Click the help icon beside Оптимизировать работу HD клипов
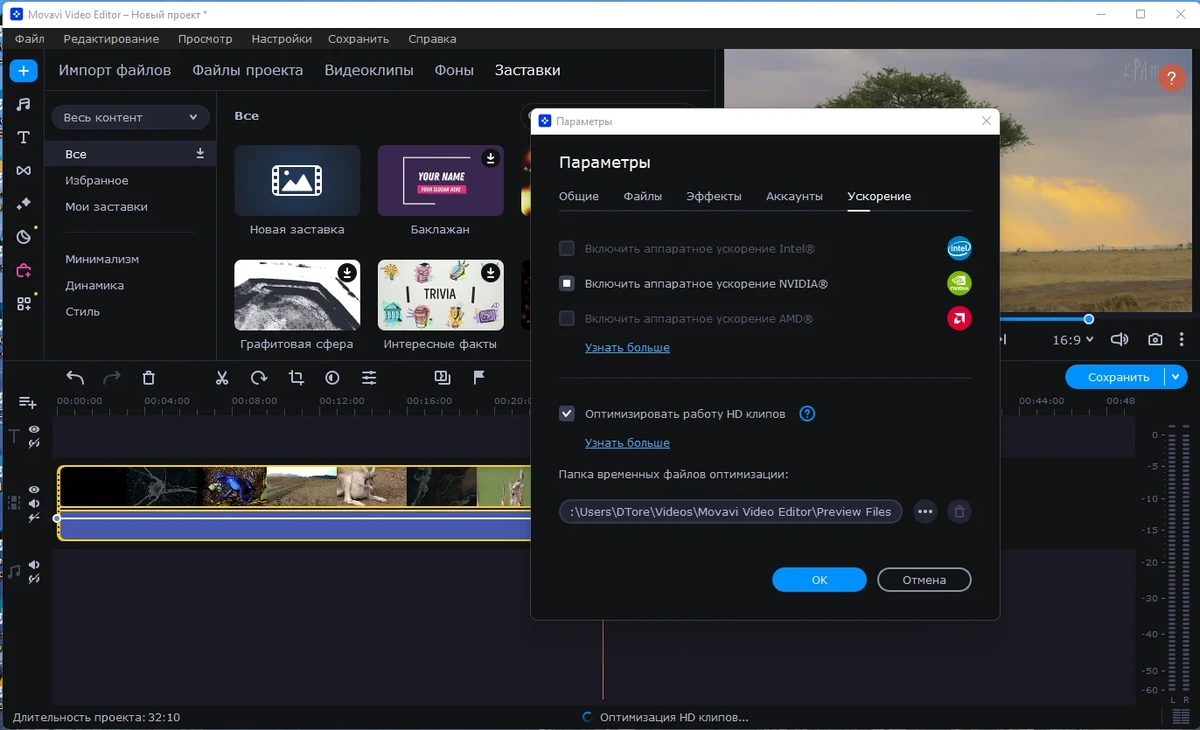This screenshot has width=1200, height=730. (x=807, y=413)
